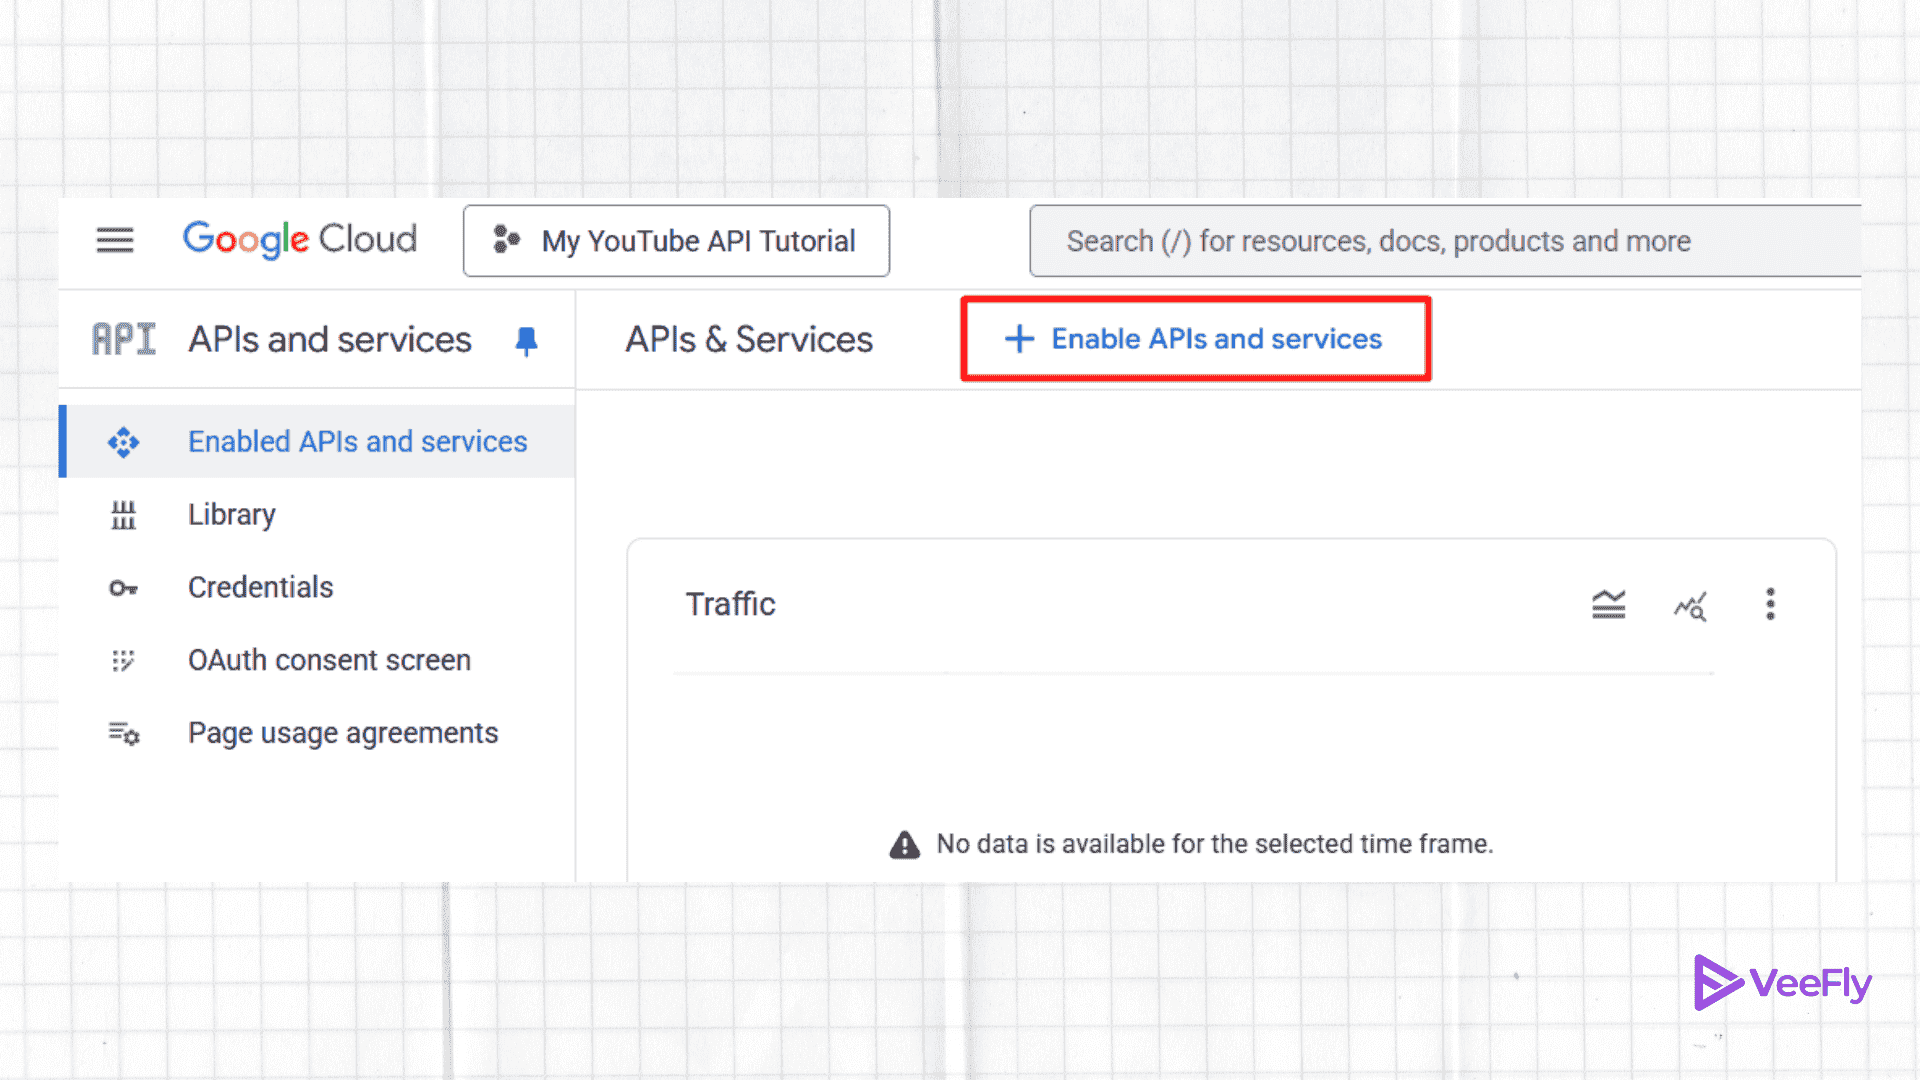Click the chart explore magnifier icon
The image size is (1920, 1080).
tap(1690, 604)
